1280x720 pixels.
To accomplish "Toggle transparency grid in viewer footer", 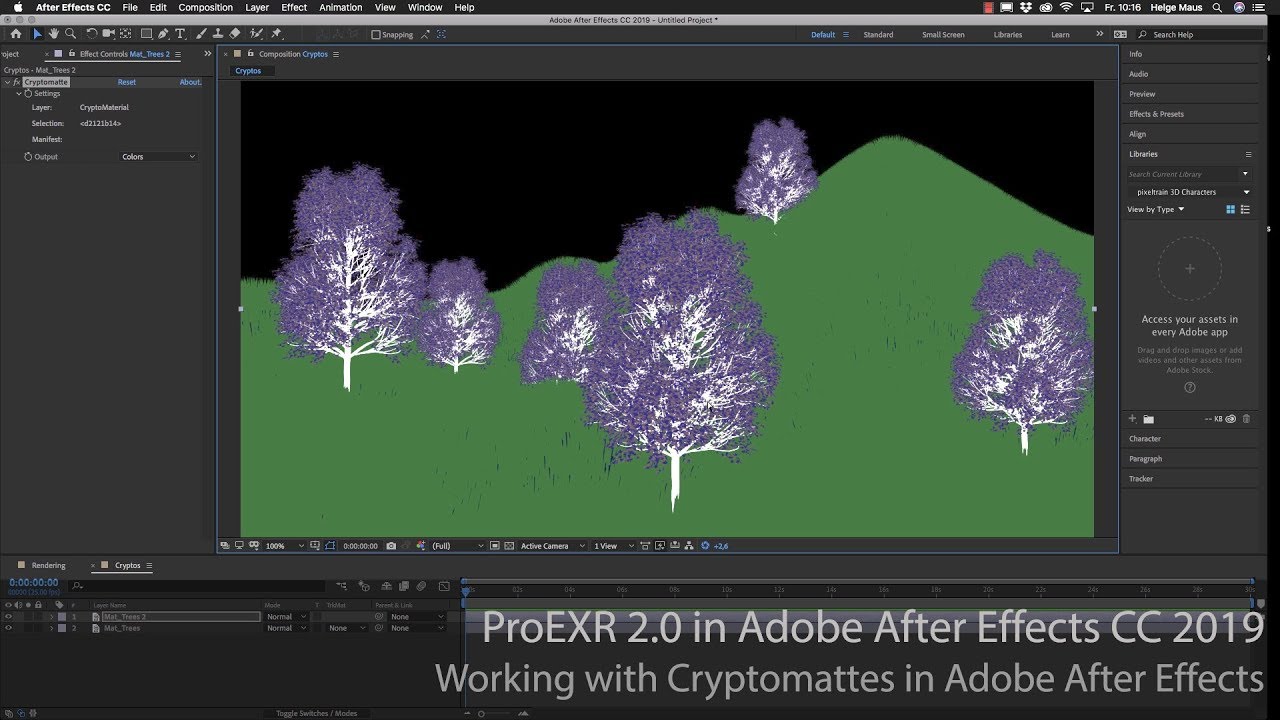I will point(509,546).
